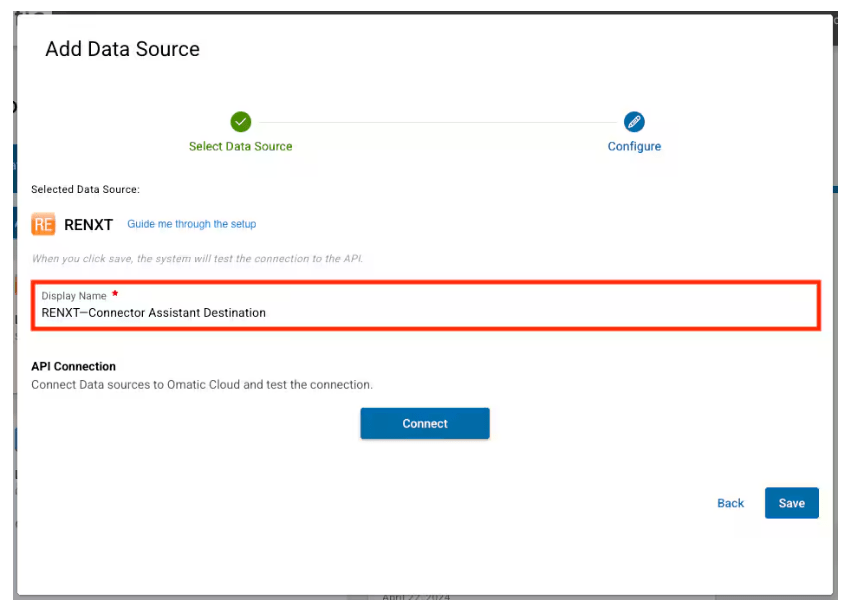This screenshot has width=853, height=613.
Task: Click the 'When you click save' hint text
Action: tap(197, 258)
